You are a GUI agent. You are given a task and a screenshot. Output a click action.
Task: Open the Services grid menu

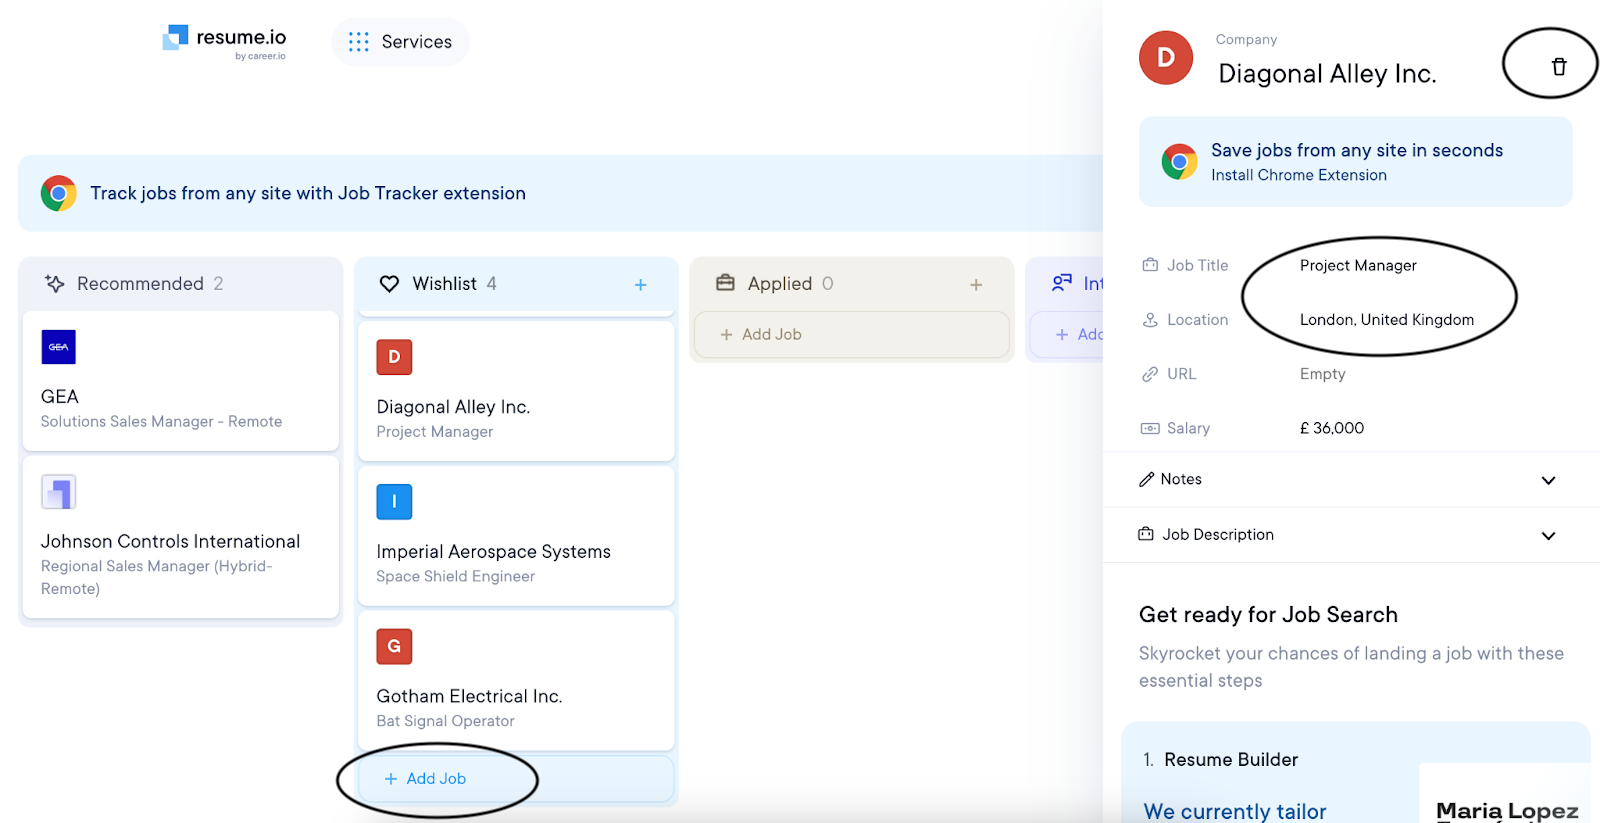400,42
